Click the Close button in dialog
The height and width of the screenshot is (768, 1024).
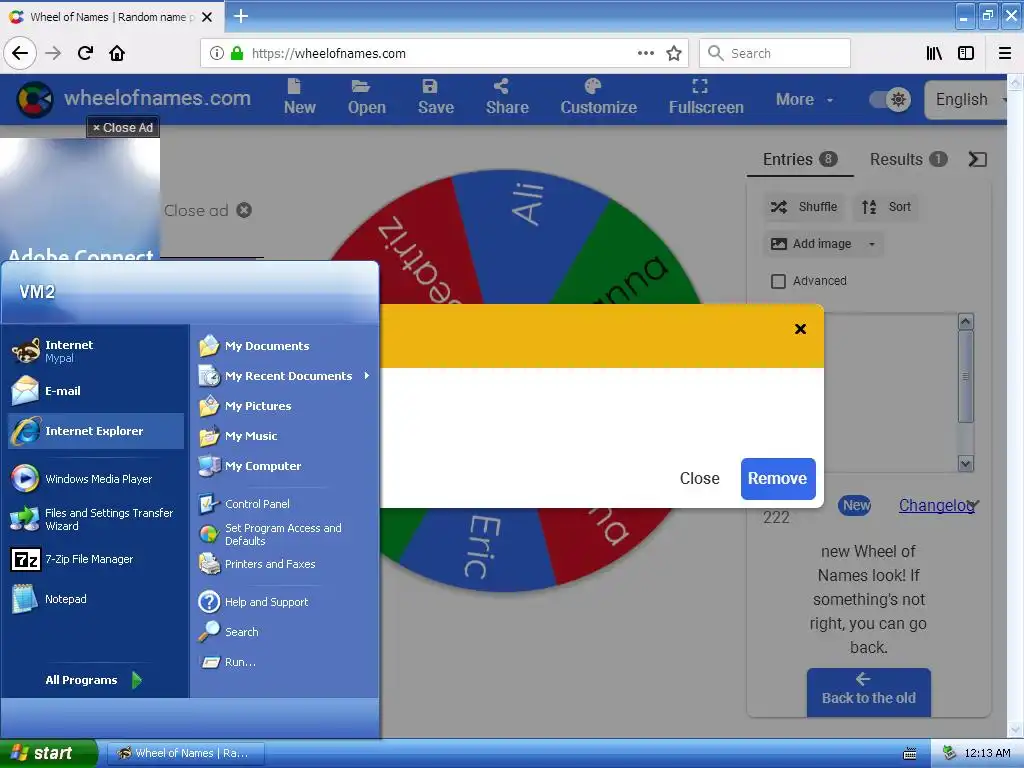699,479
